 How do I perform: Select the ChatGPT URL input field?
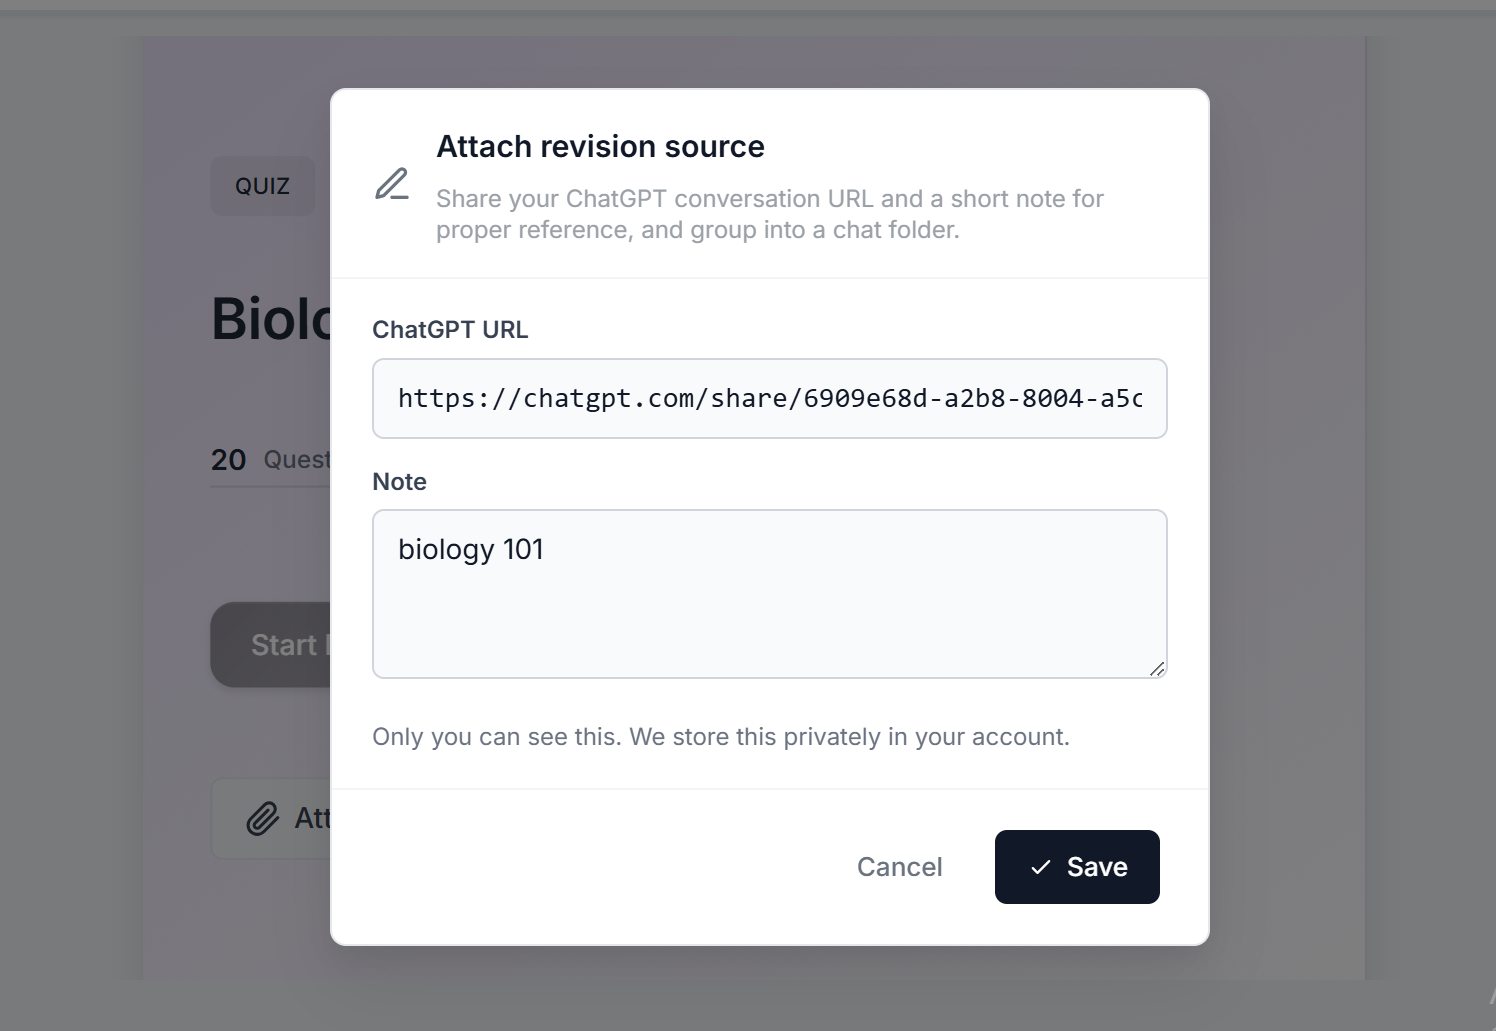(x=770, y=398)
